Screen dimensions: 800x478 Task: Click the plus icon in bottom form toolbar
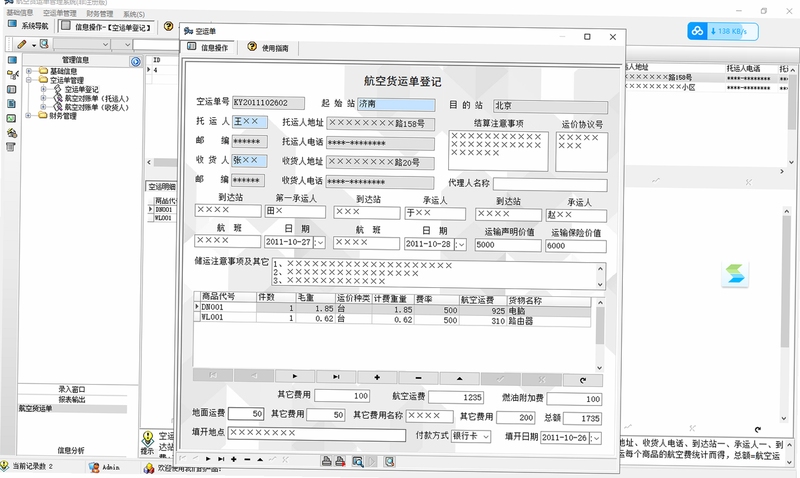[234, 459]
